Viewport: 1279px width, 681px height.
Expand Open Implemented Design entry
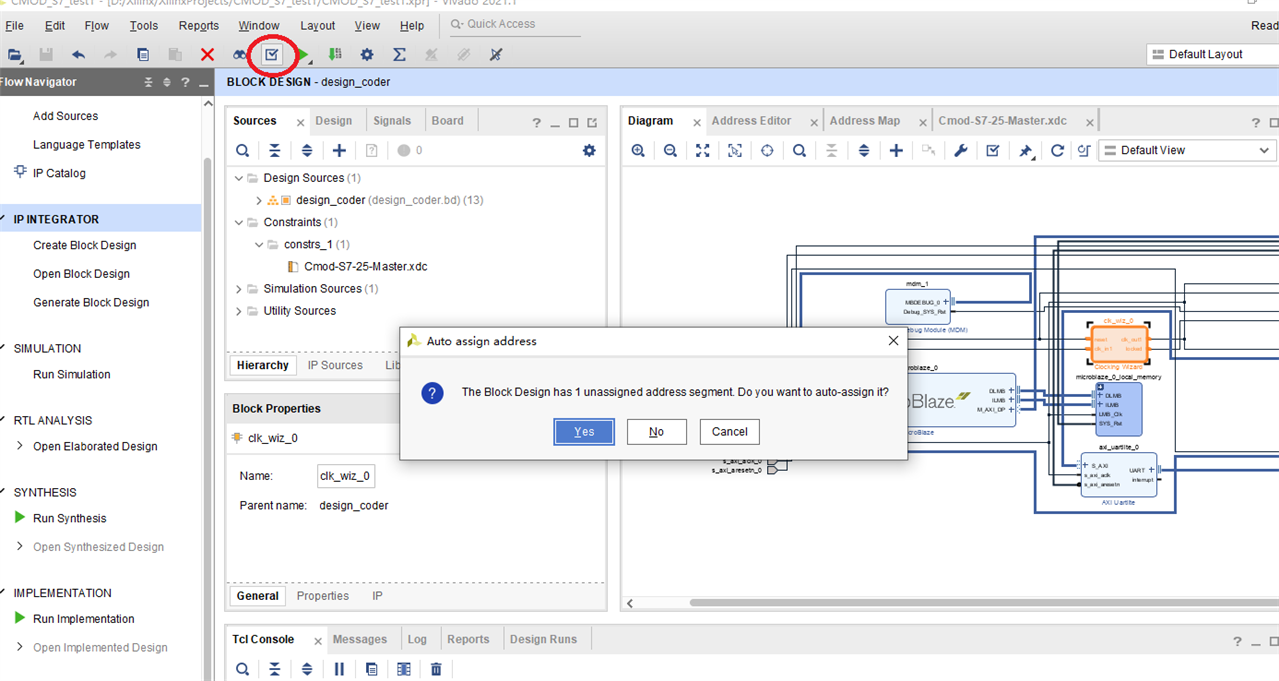(x=20, y=647)
